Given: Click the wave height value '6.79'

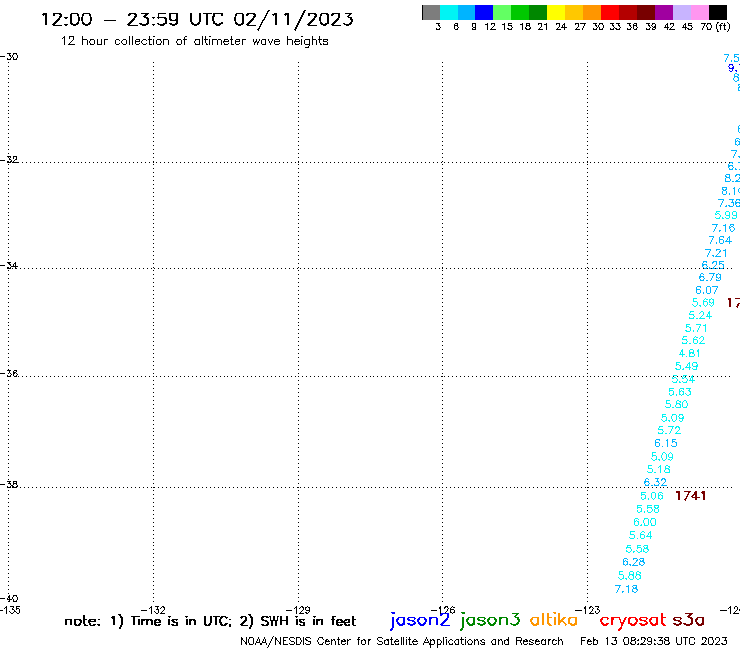Looking at the screenshot, I should point(710,278).
